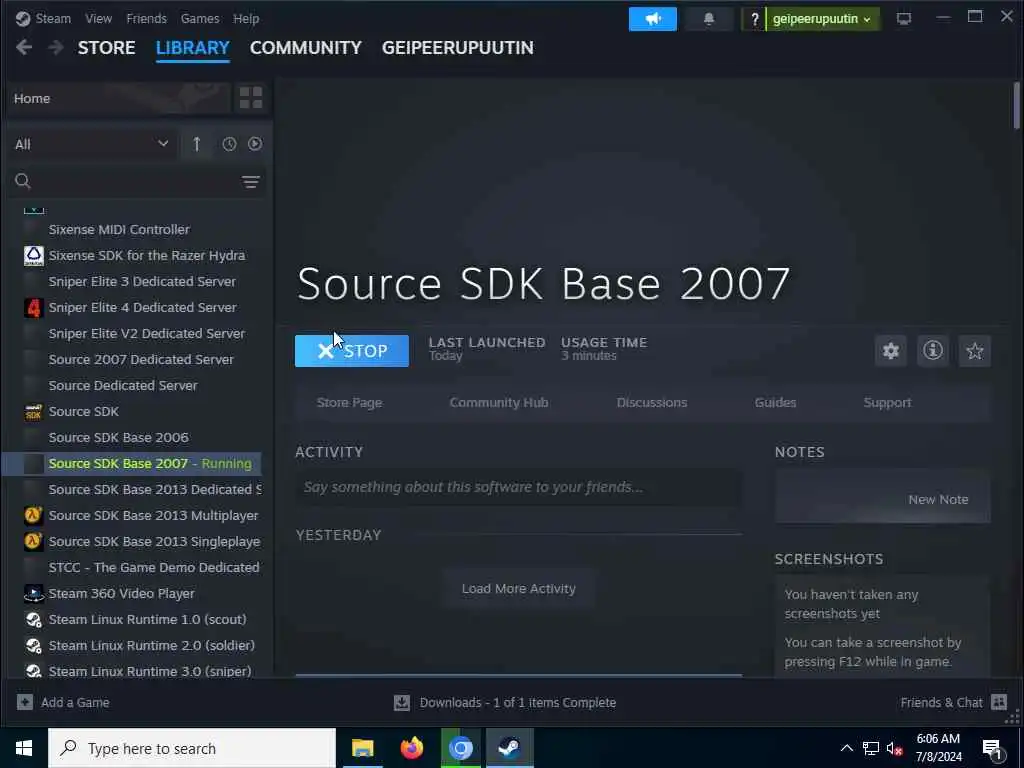Click the Source SDK list icon
This screenshot has width=1024, height=768.
pos(33,411)
